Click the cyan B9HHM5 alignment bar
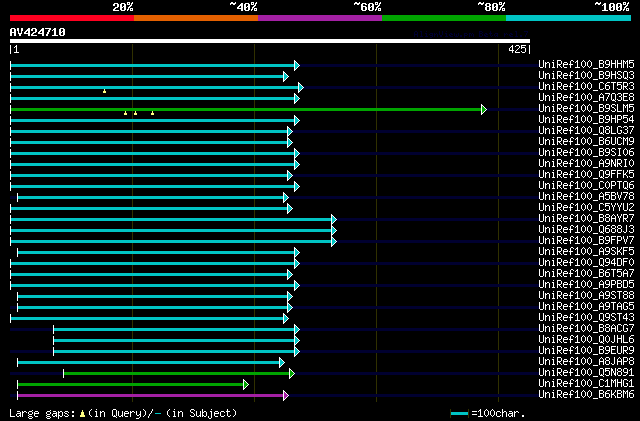 click(153, 65)
